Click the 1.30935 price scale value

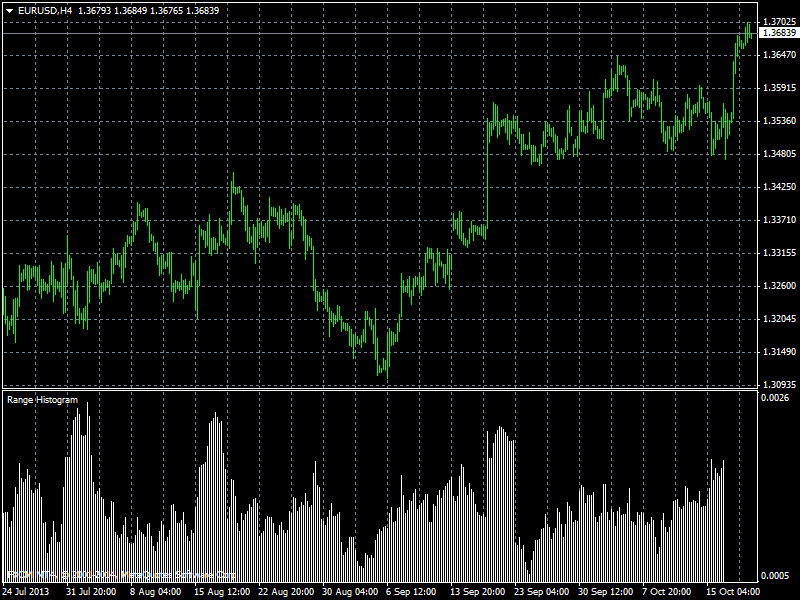779,384
